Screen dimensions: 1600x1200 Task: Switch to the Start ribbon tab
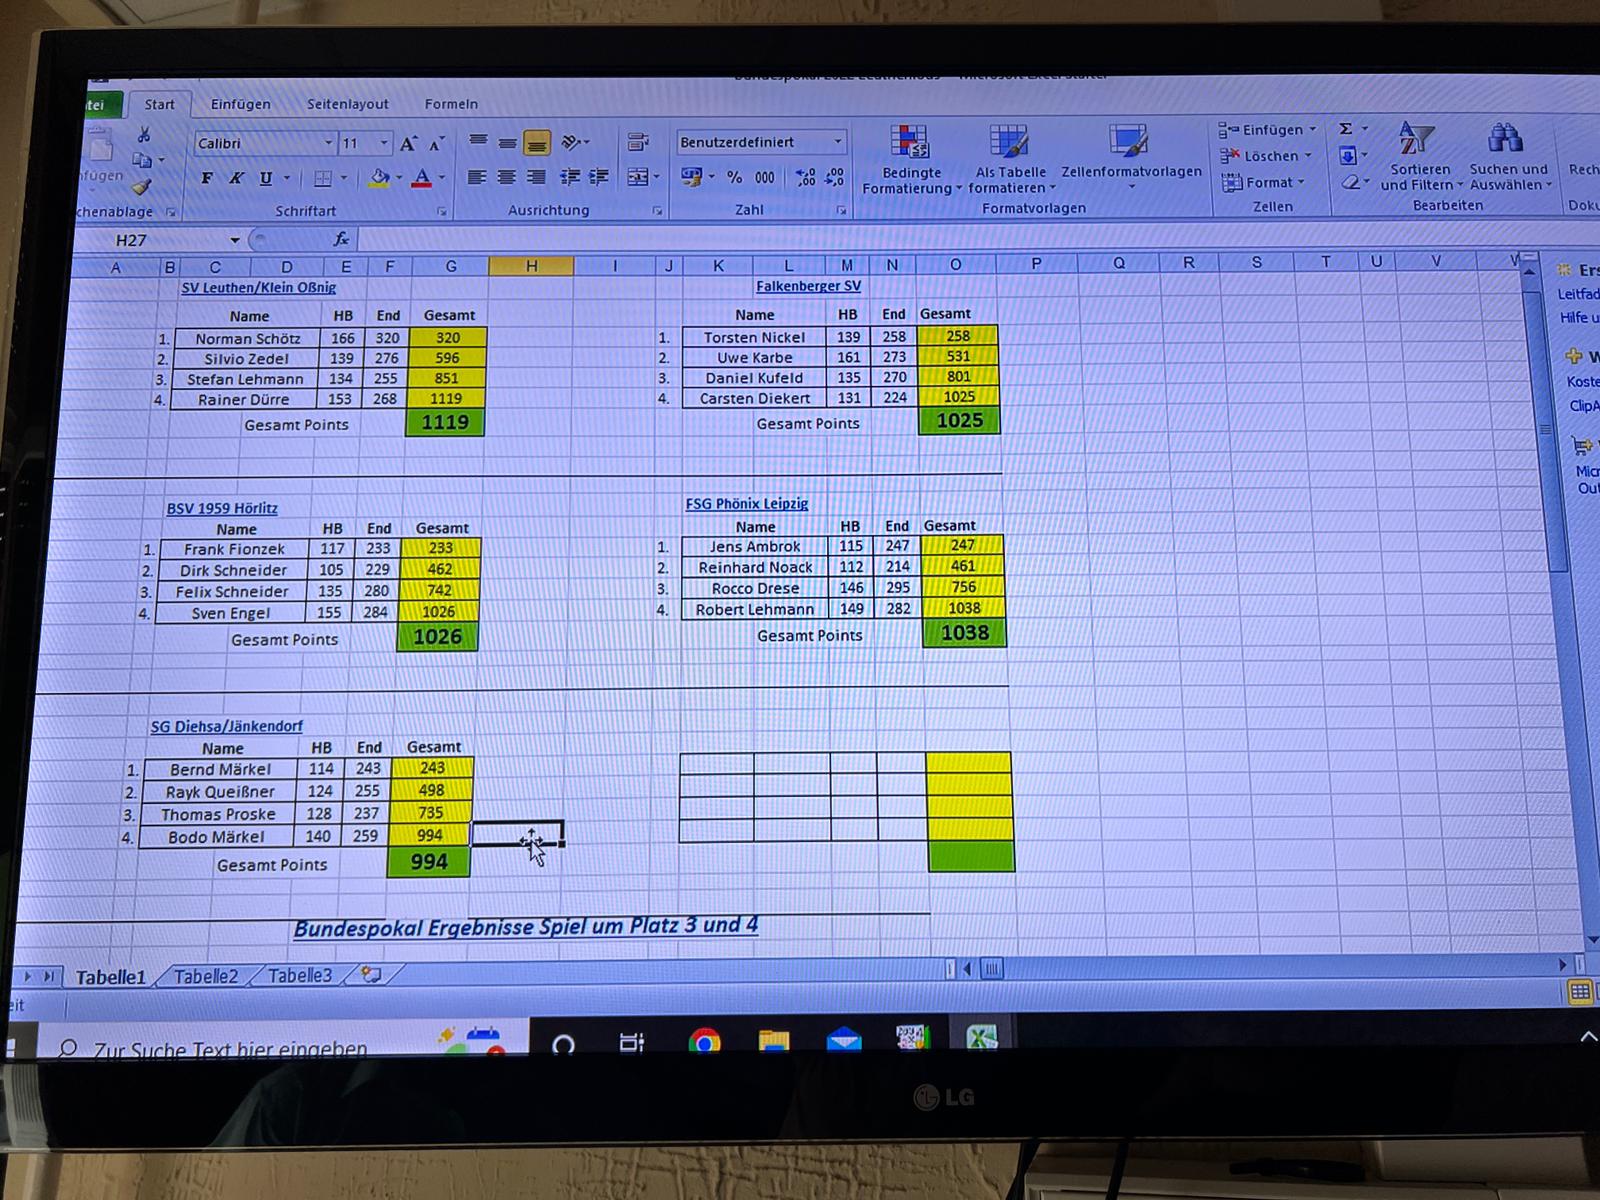(x=159, y=104)
